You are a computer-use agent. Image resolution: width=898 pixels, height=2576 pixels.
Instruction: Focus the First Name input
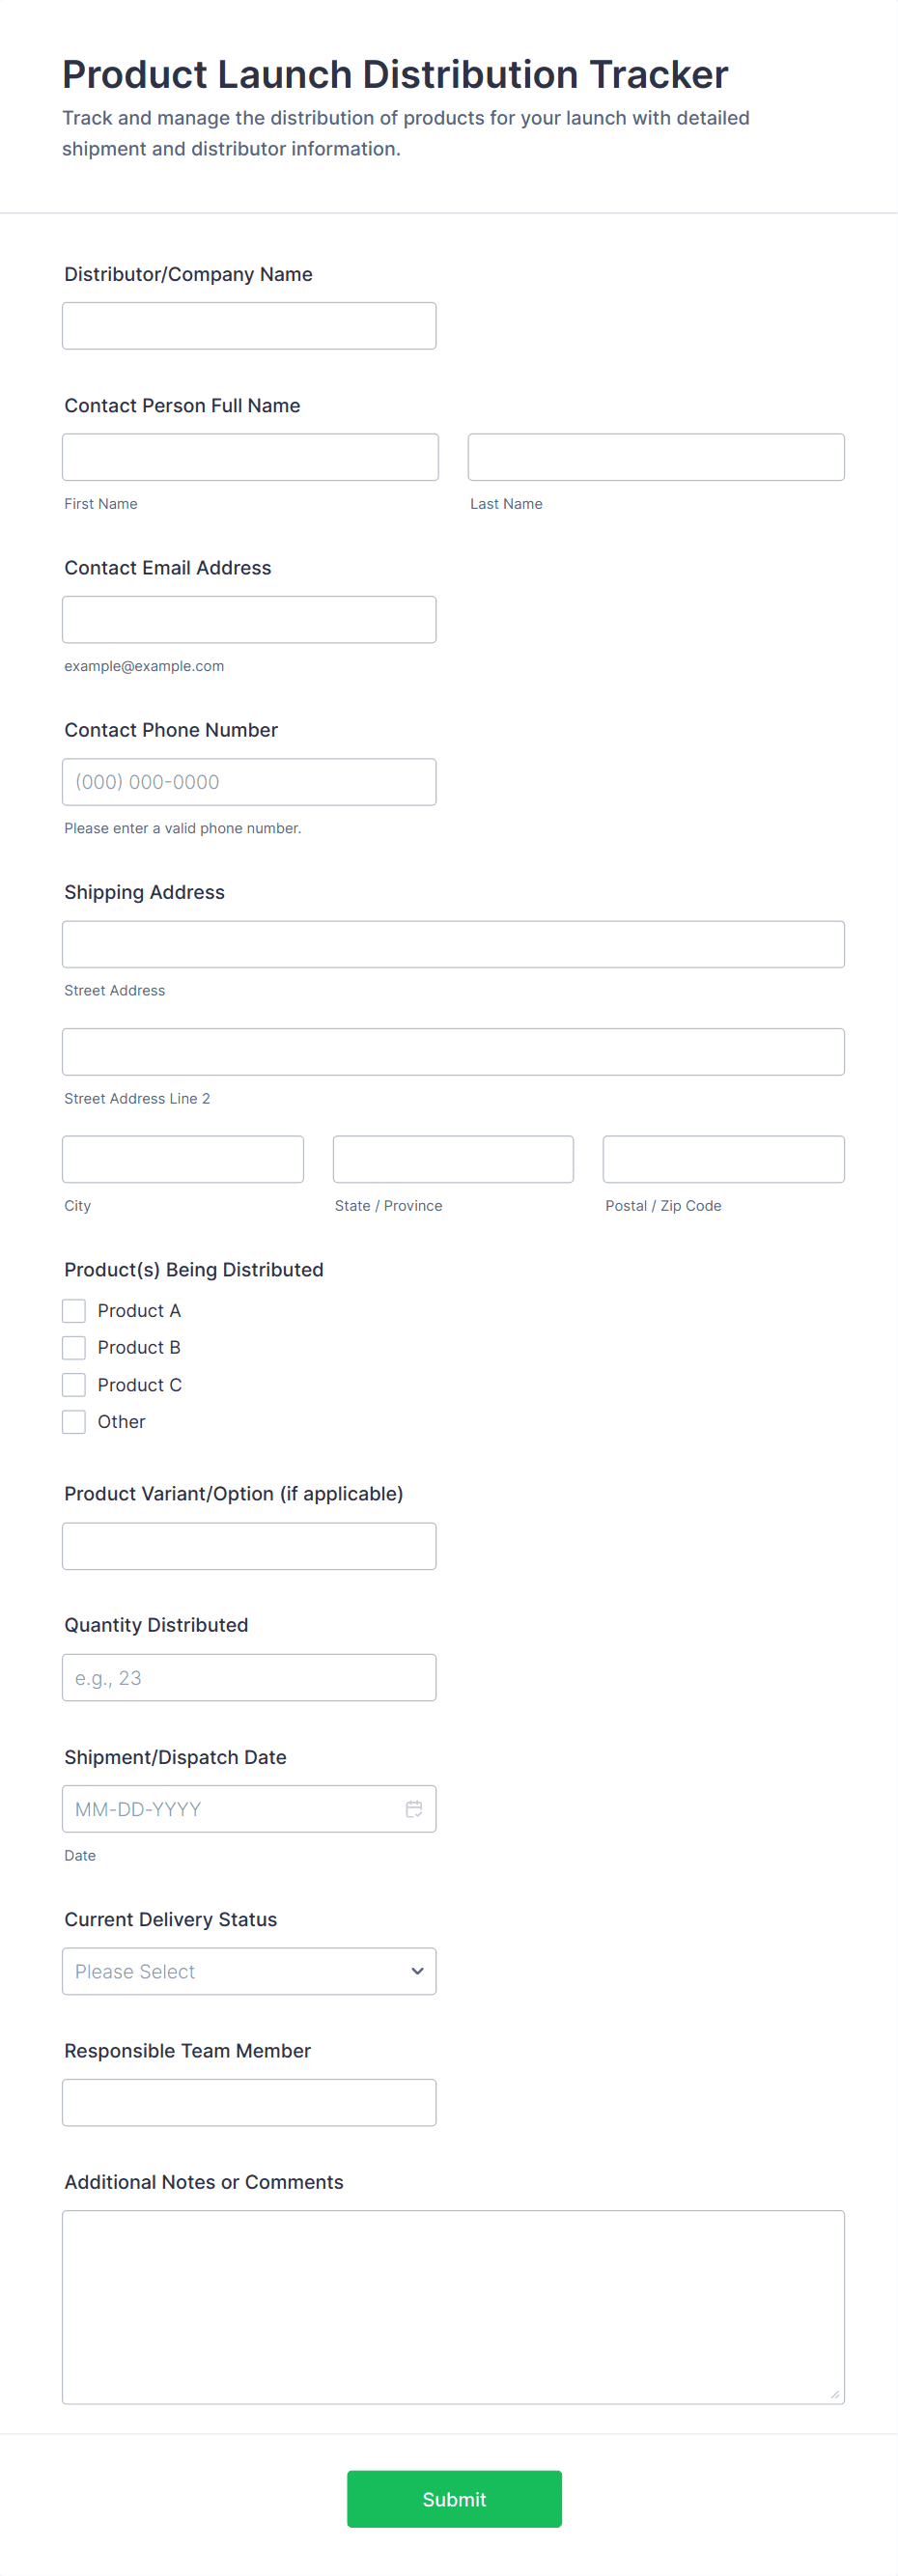click(x=250, y=457)
